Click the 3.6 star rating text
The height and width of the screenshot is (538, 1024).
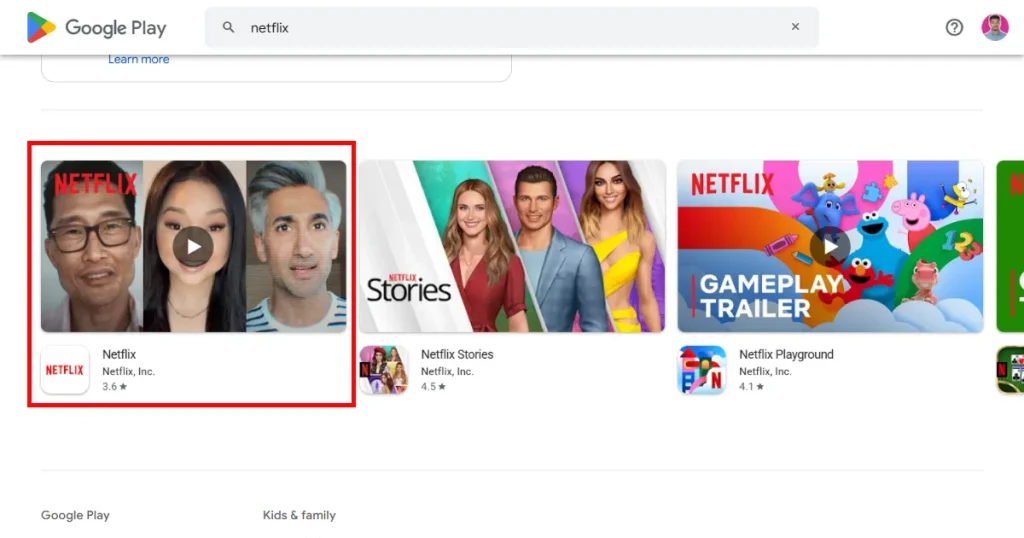(114, 387)
